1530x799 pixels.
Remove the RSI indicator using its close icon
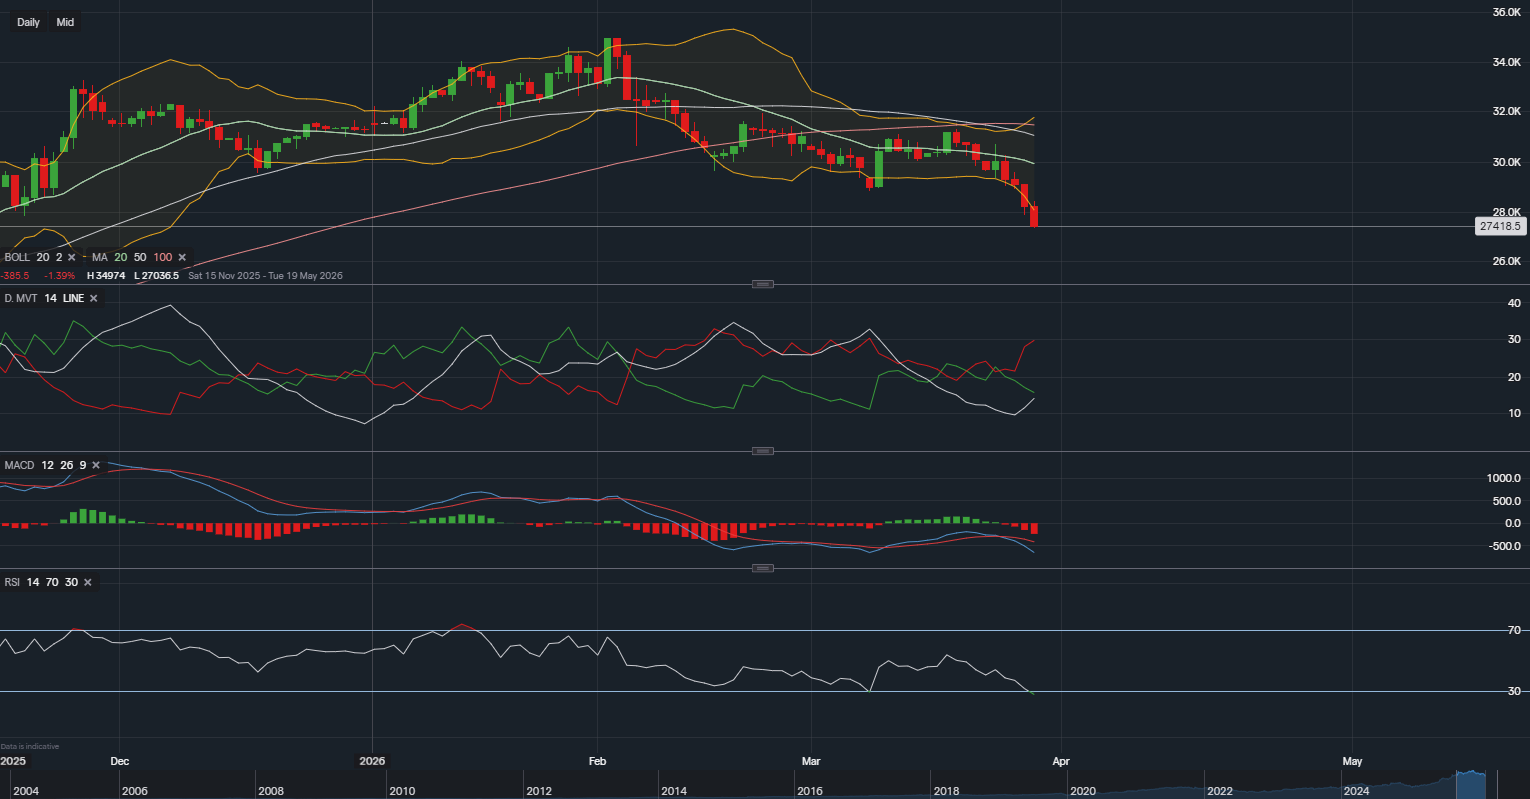(86, 581)
